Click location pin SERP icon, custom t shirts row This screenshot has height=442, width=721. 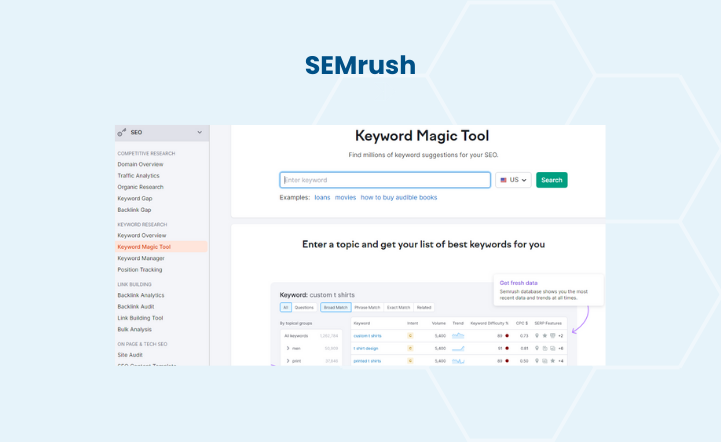click(x=537, y=336)
